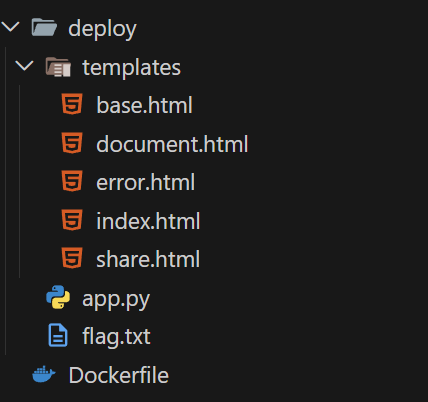Viewport: 428px width, 402px height.
Task: Click the Python icon beside app.py
Action: click(58, 297)
